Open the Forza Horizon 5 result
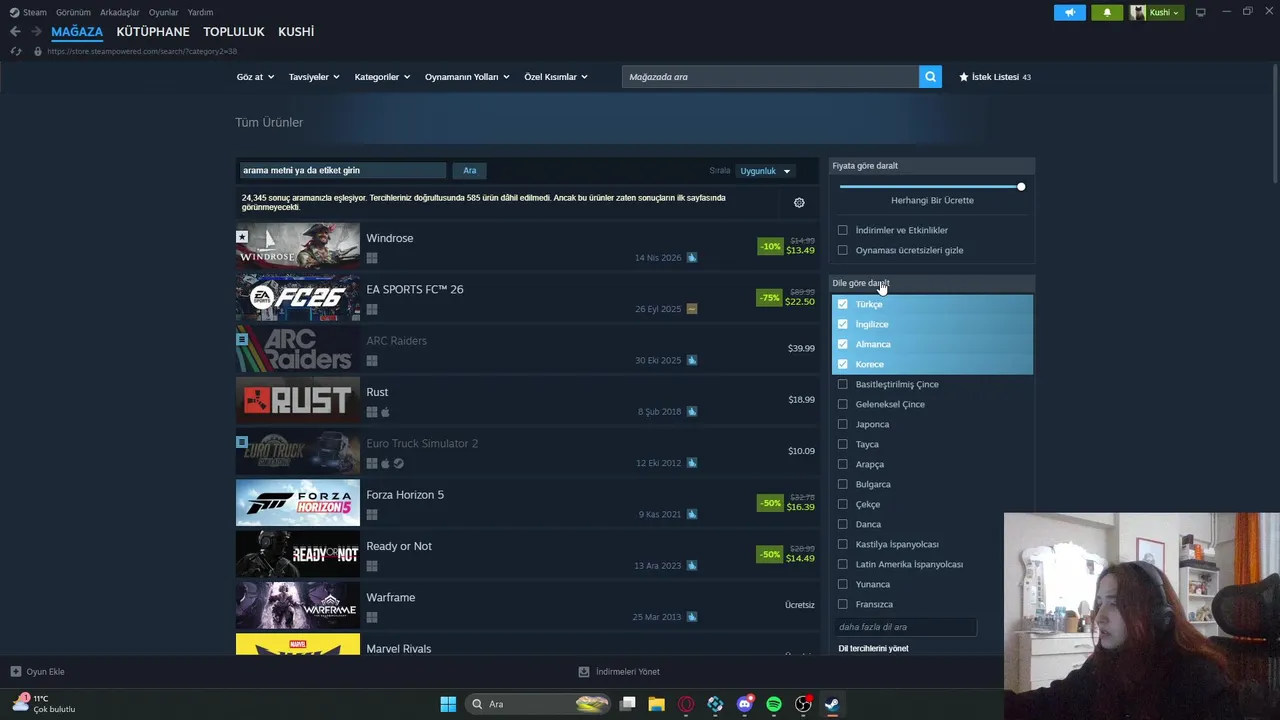1280x720 pixels. click(527, 502)
